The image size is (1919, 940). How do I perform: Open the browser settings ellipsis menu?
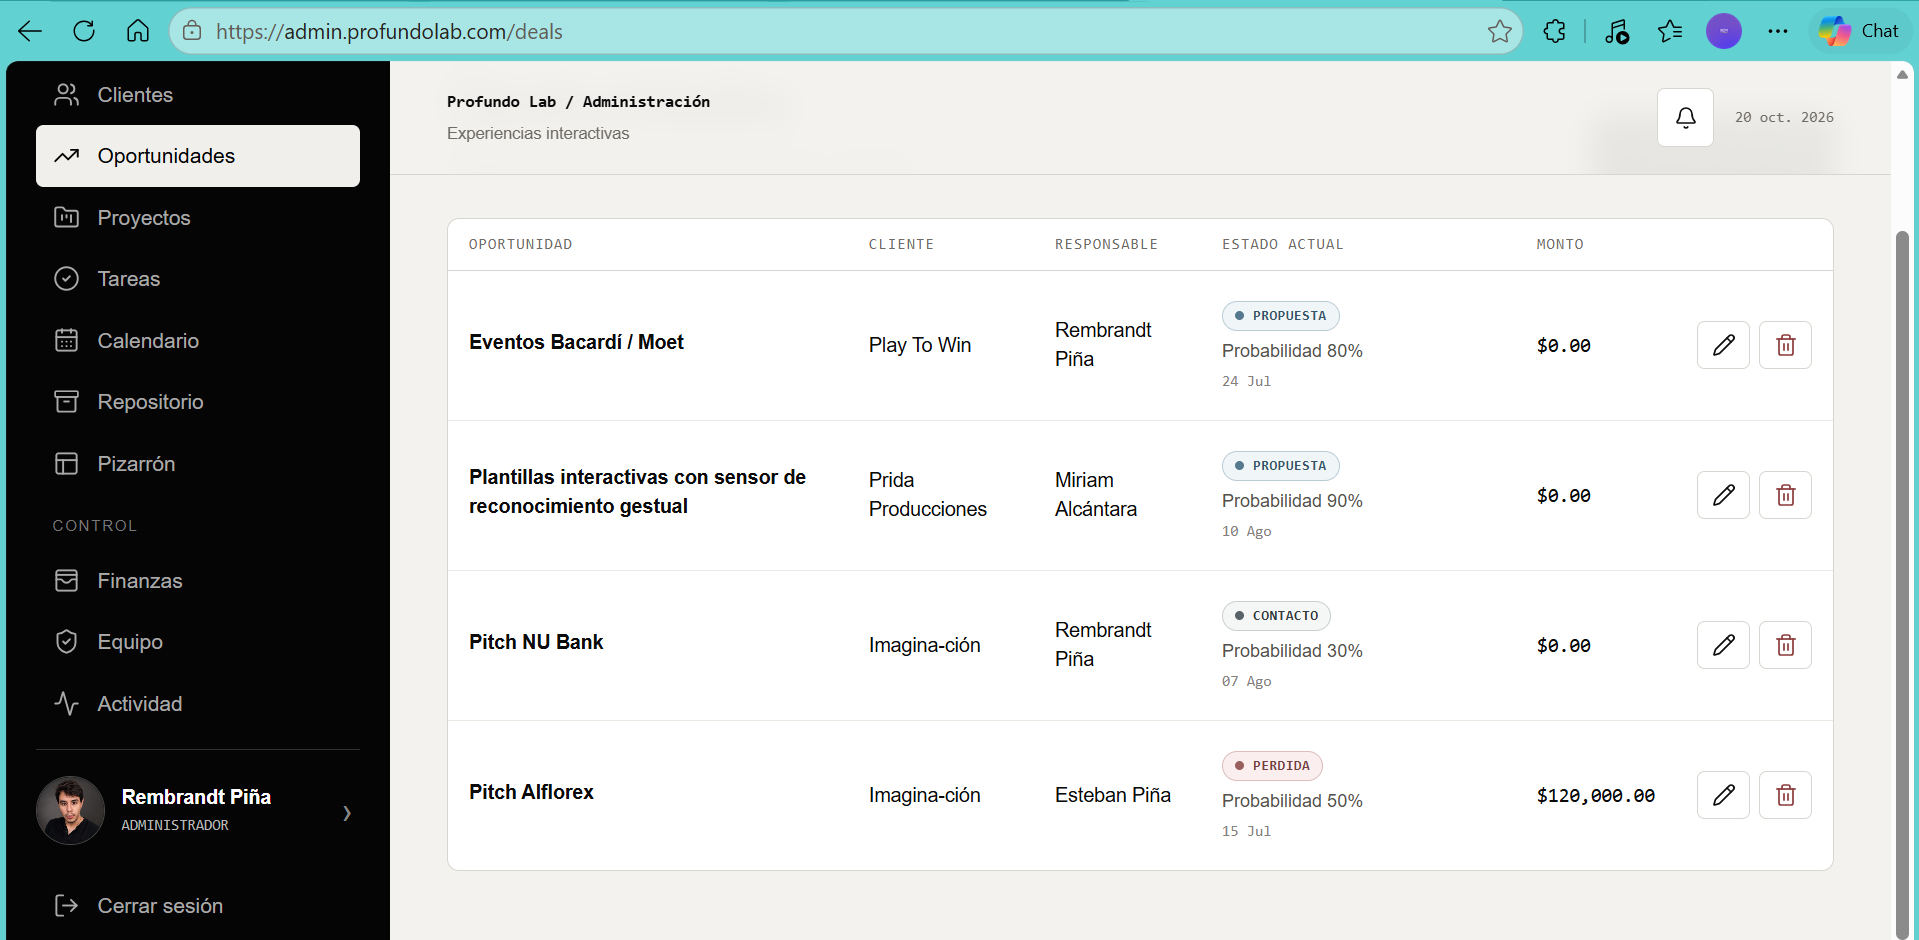1777,31
